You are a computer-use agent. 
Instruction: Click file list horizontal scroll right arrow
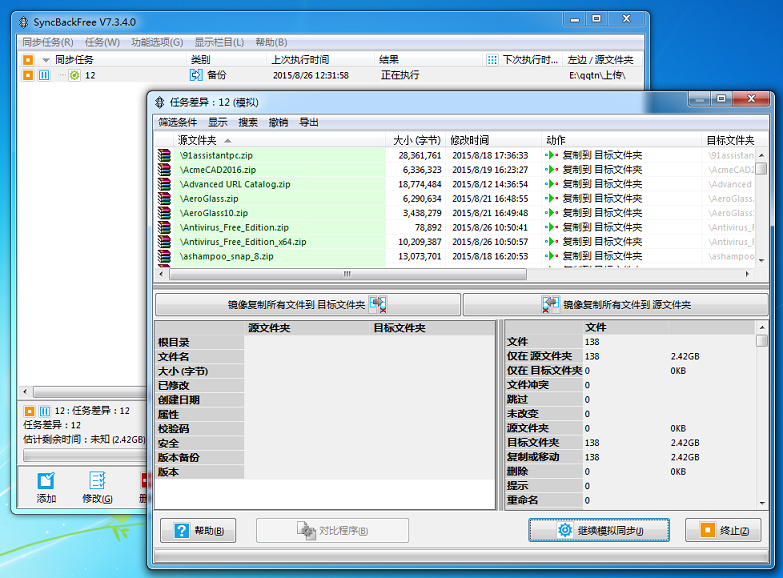coord(747,274)
